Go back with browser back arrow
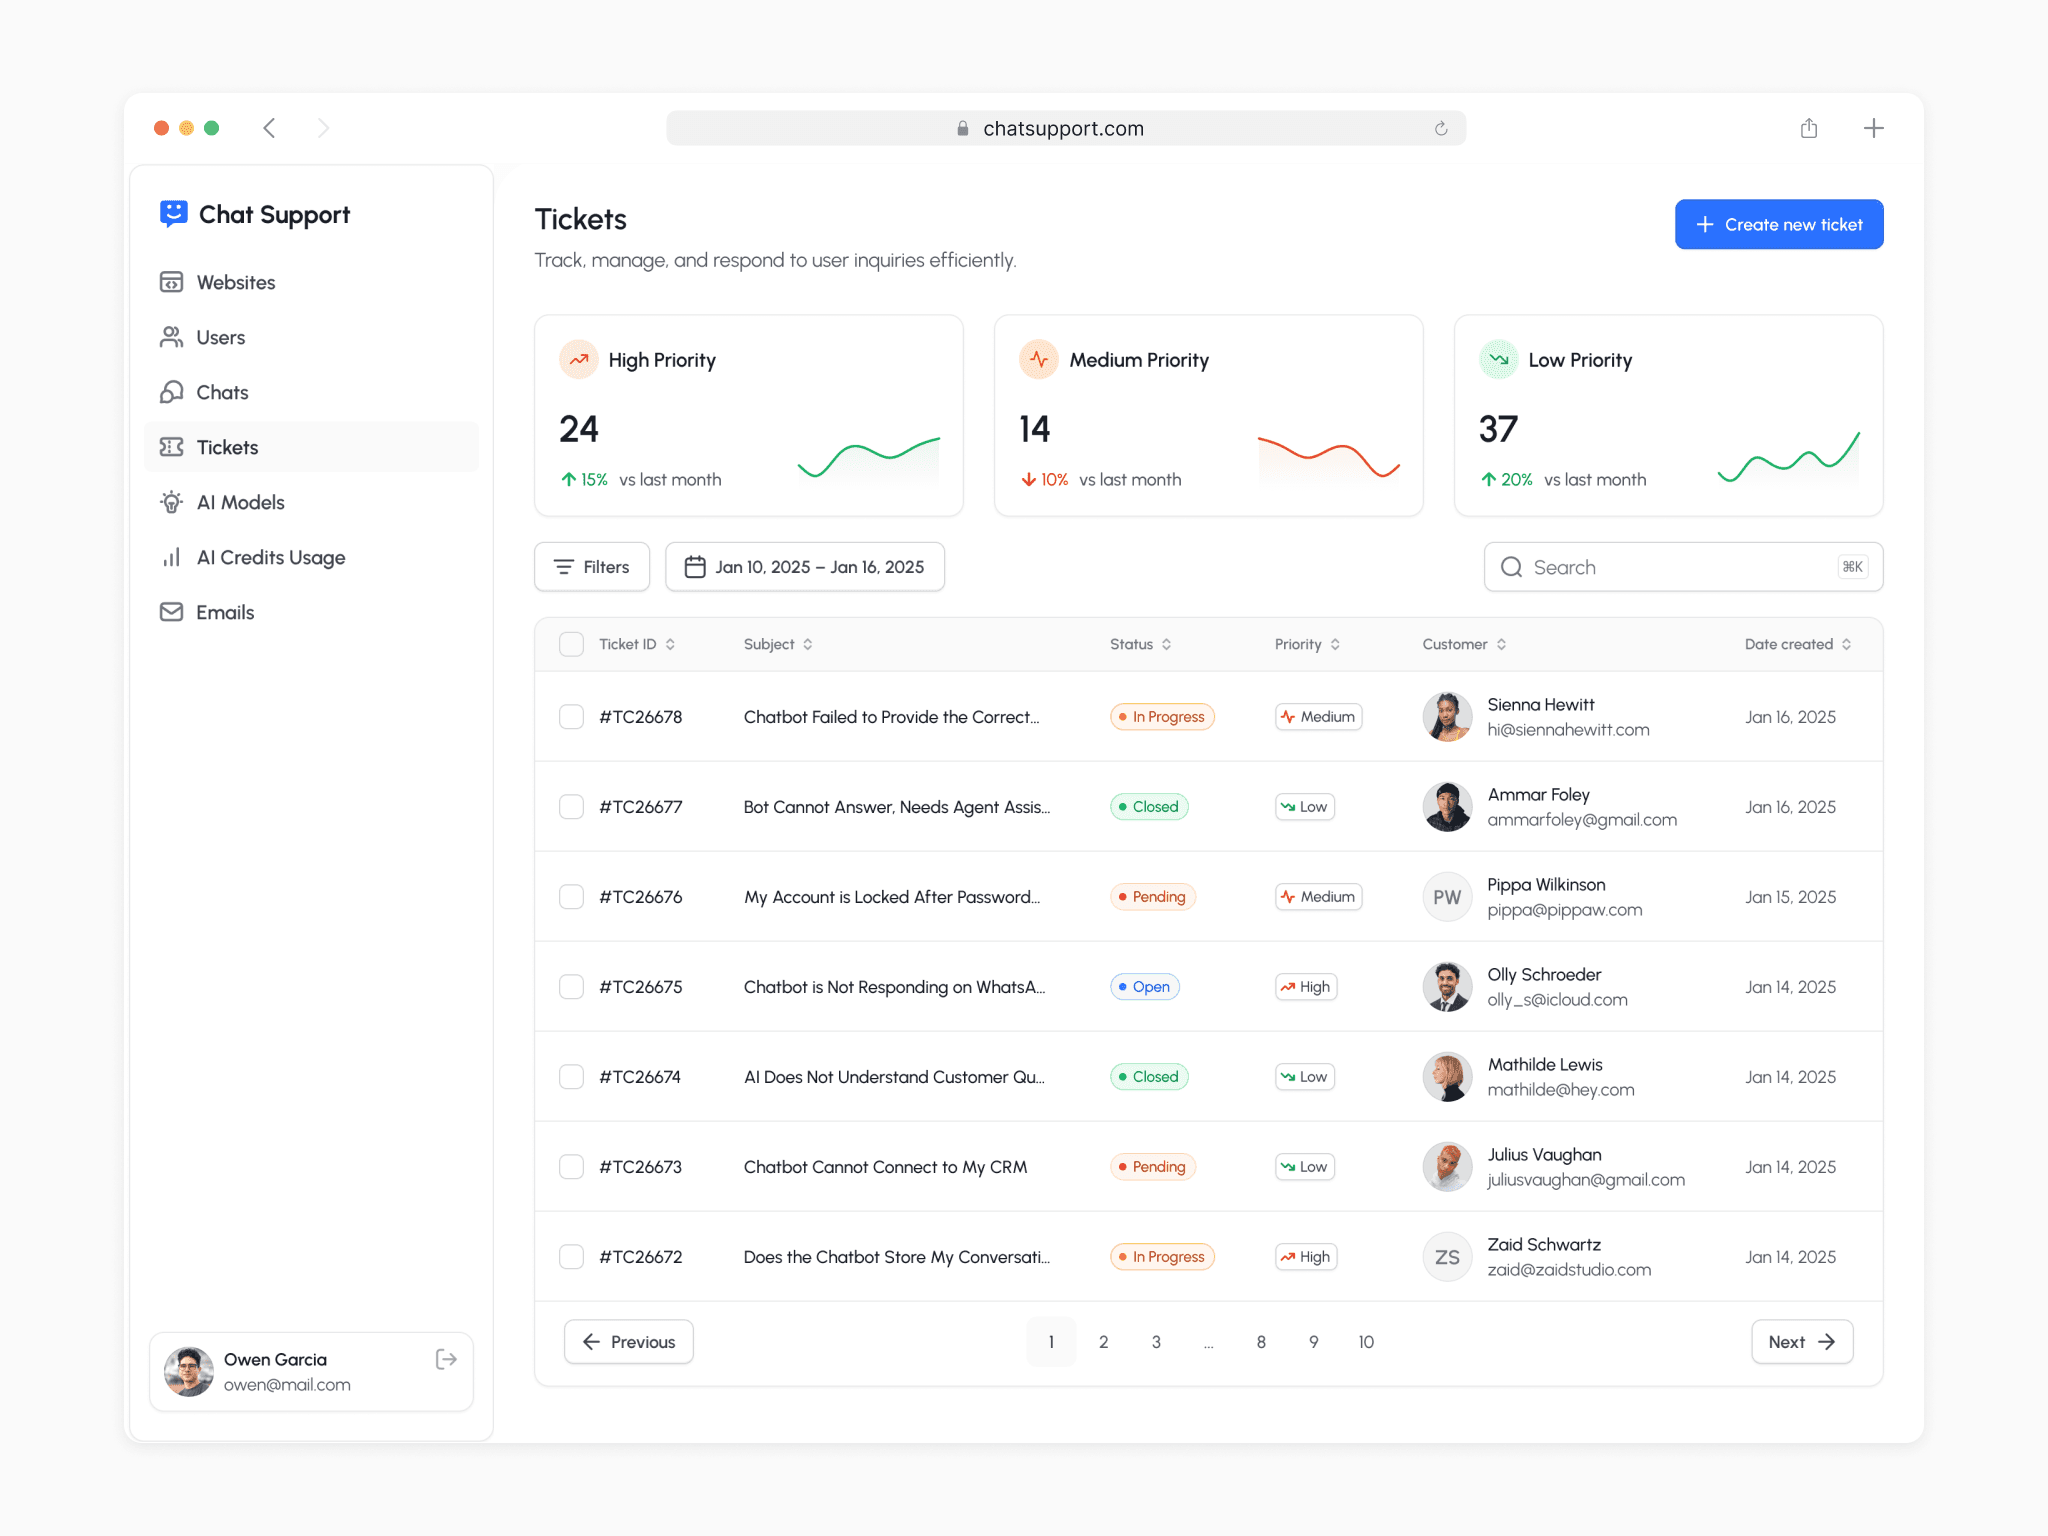Image resolution: width=2048 pixels, height=1536 pixels. 269,128
